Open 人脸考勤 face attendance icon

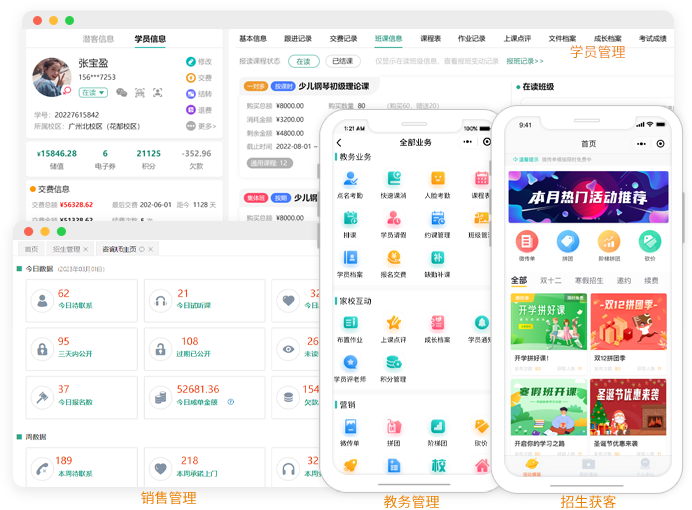[x=437, y=179]
